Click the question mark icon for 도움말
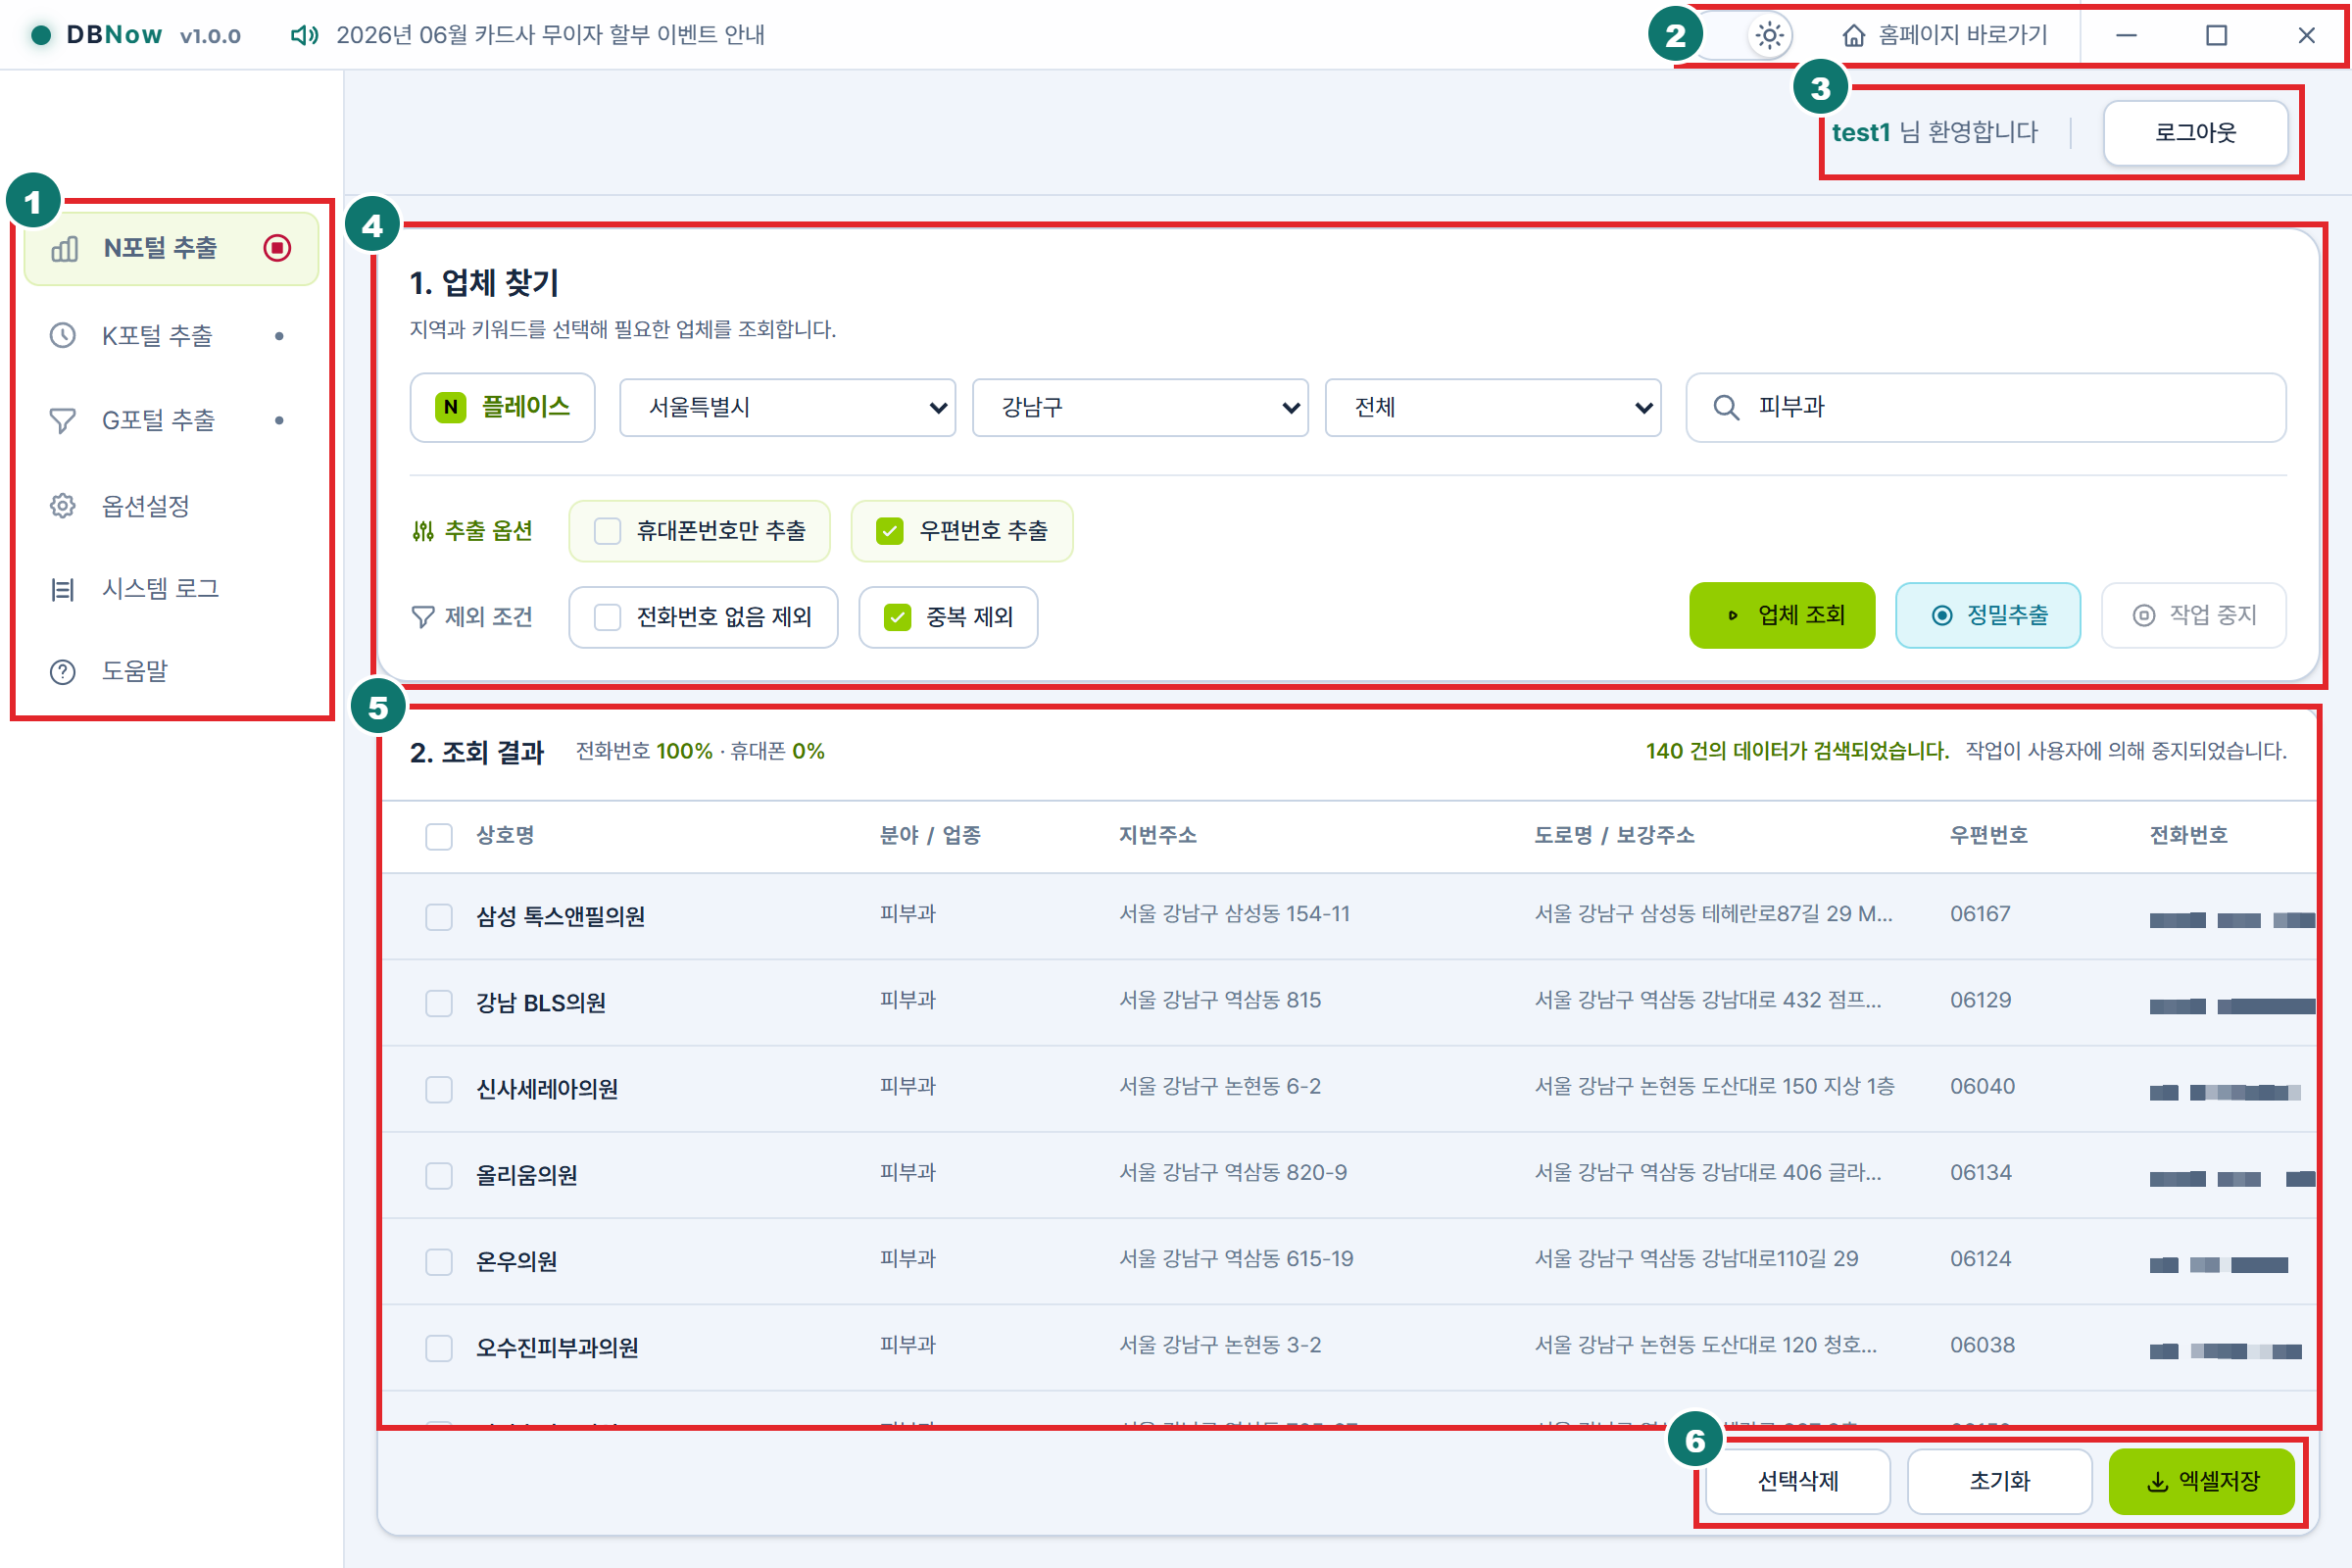This screenshot has height=1568, width=2352. click(x=63, y=671)
